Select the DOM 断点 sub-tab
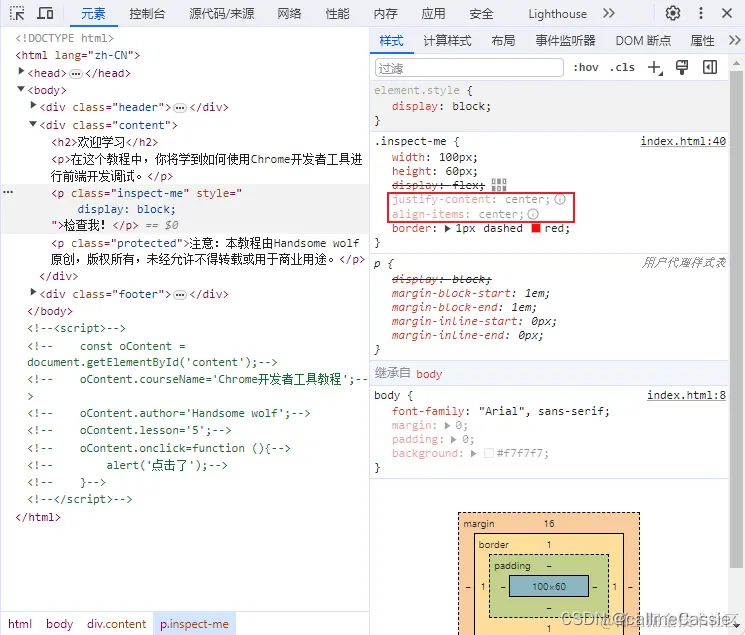This screenshot has width=745, height=635. click(643, 41)
